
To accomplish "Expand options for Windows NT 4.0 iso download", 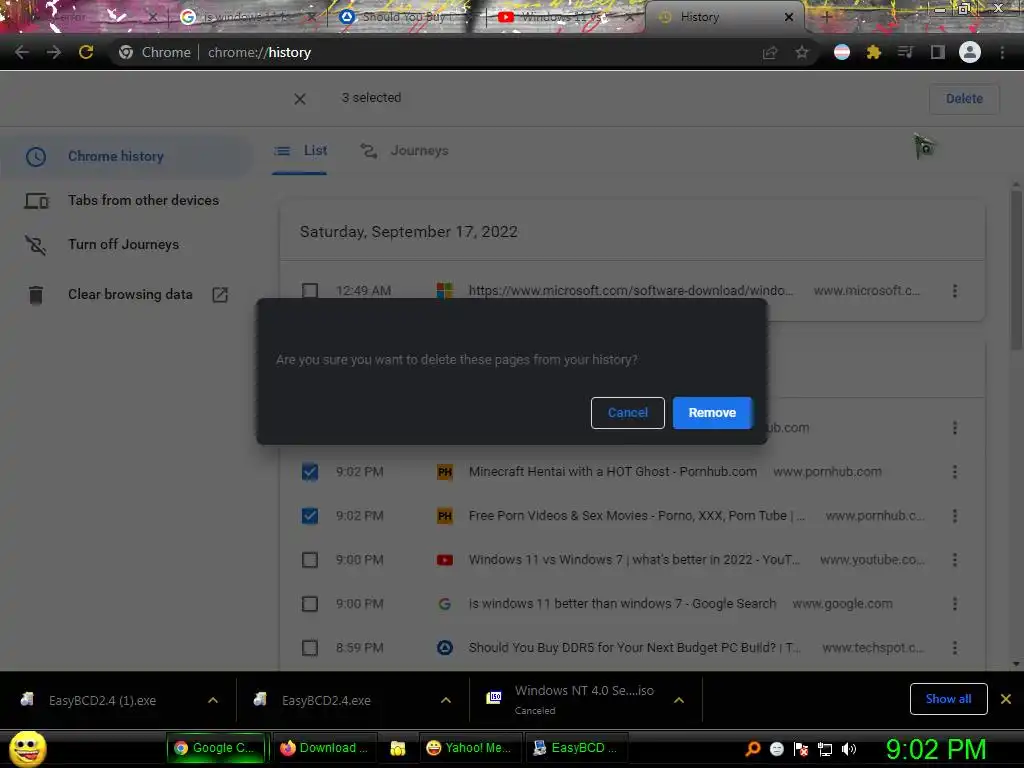I will 679,700.
